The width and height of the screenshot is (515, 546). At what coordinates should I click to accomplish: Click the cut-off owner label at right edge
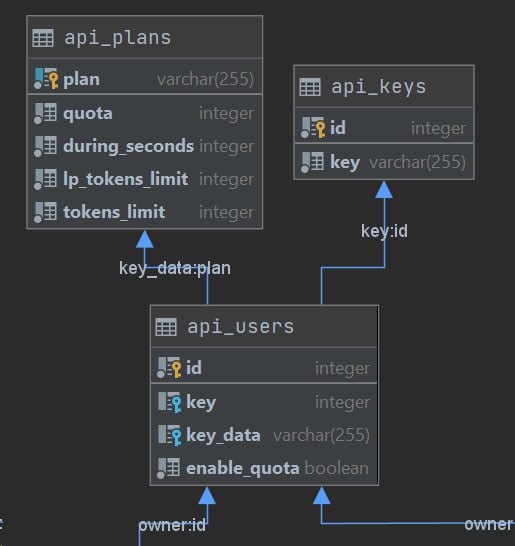pyautogui.click(x=489, y=524)
